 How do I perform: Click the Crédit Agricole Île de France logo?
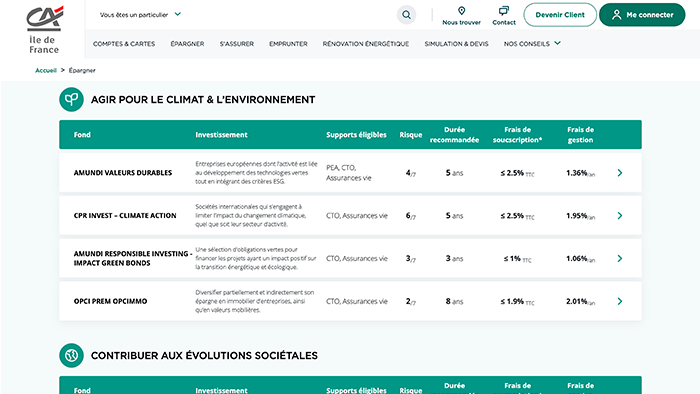(44, 29)
